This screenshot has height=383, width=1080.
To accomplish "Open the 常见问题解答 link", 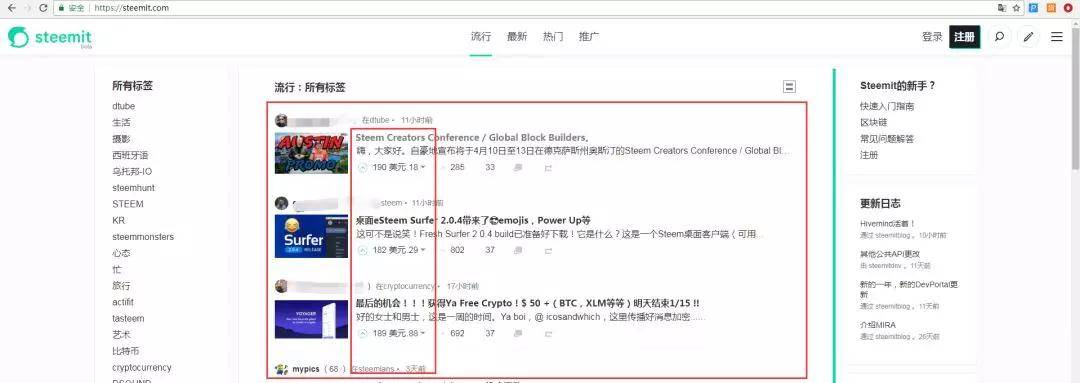I will point(887,139).
